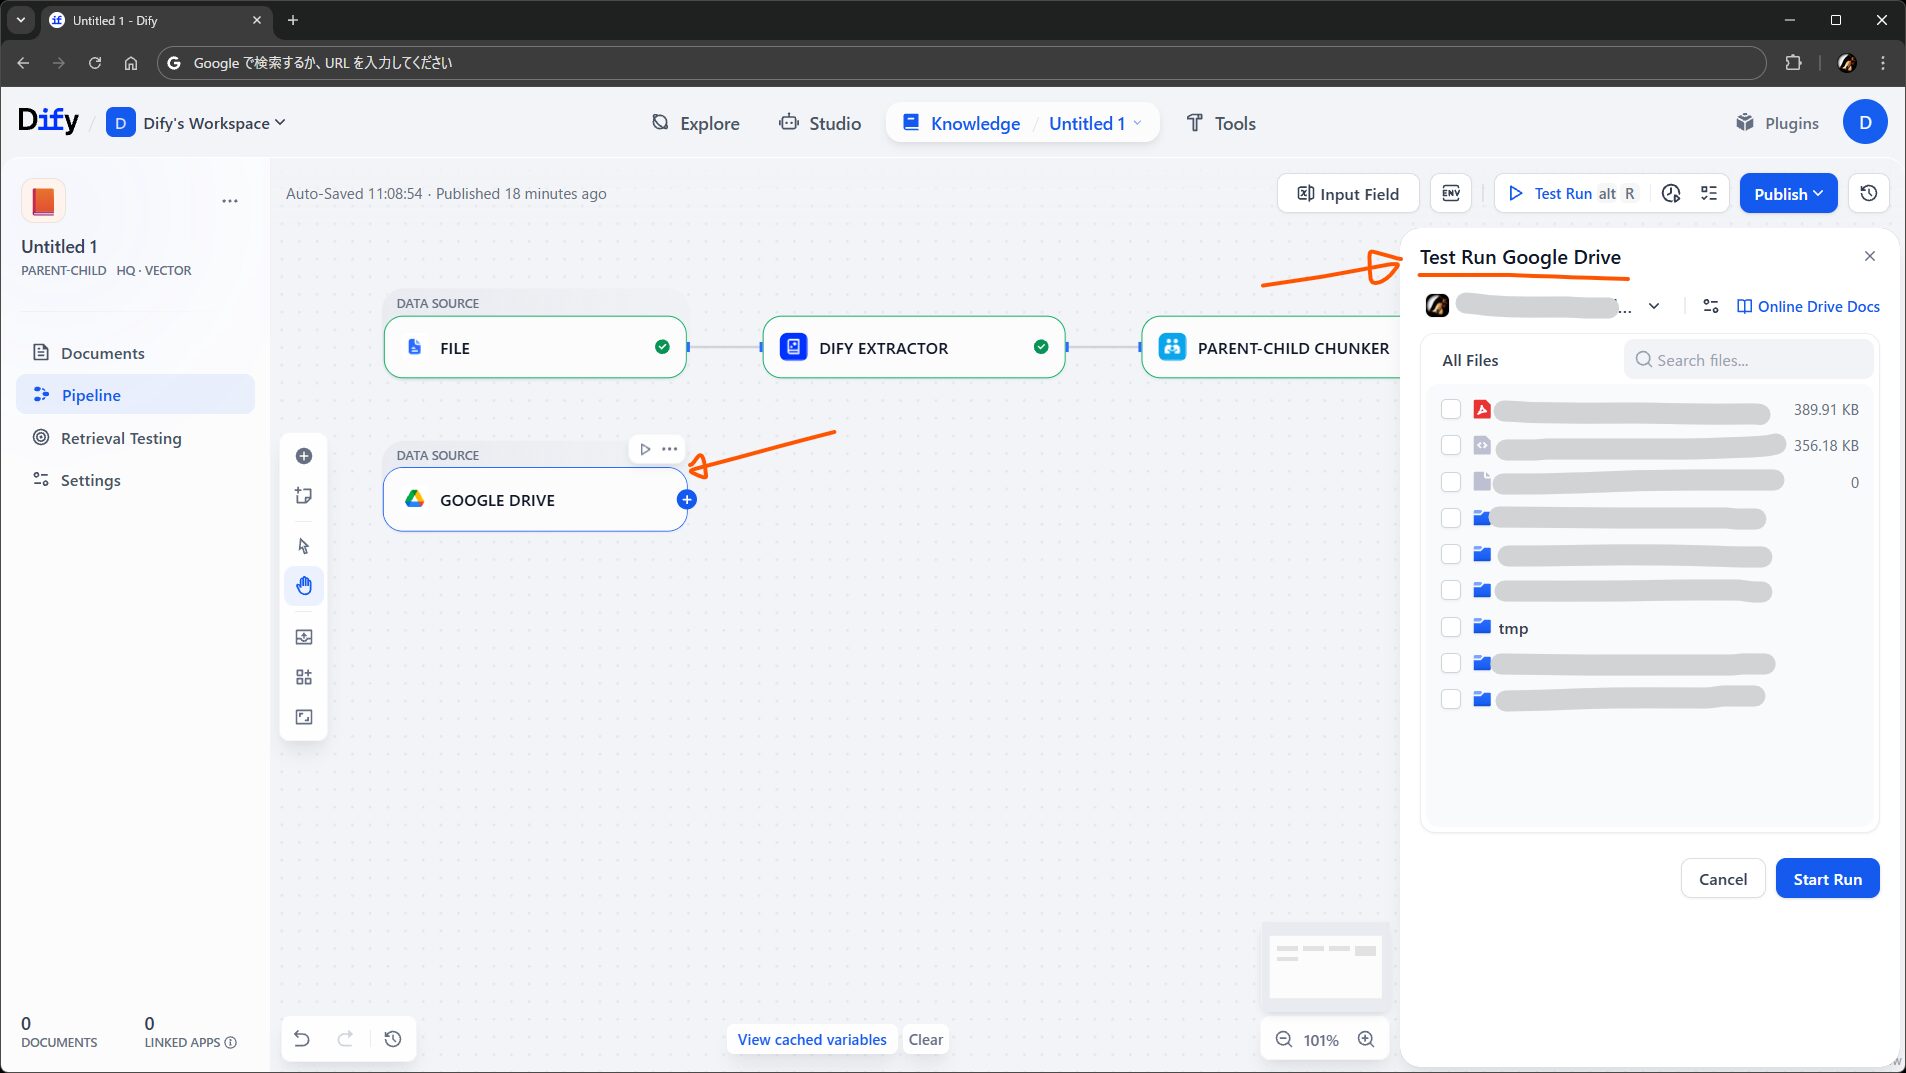
Task: Click the zoom in magnifier icon
Action: (1366, 1039)
